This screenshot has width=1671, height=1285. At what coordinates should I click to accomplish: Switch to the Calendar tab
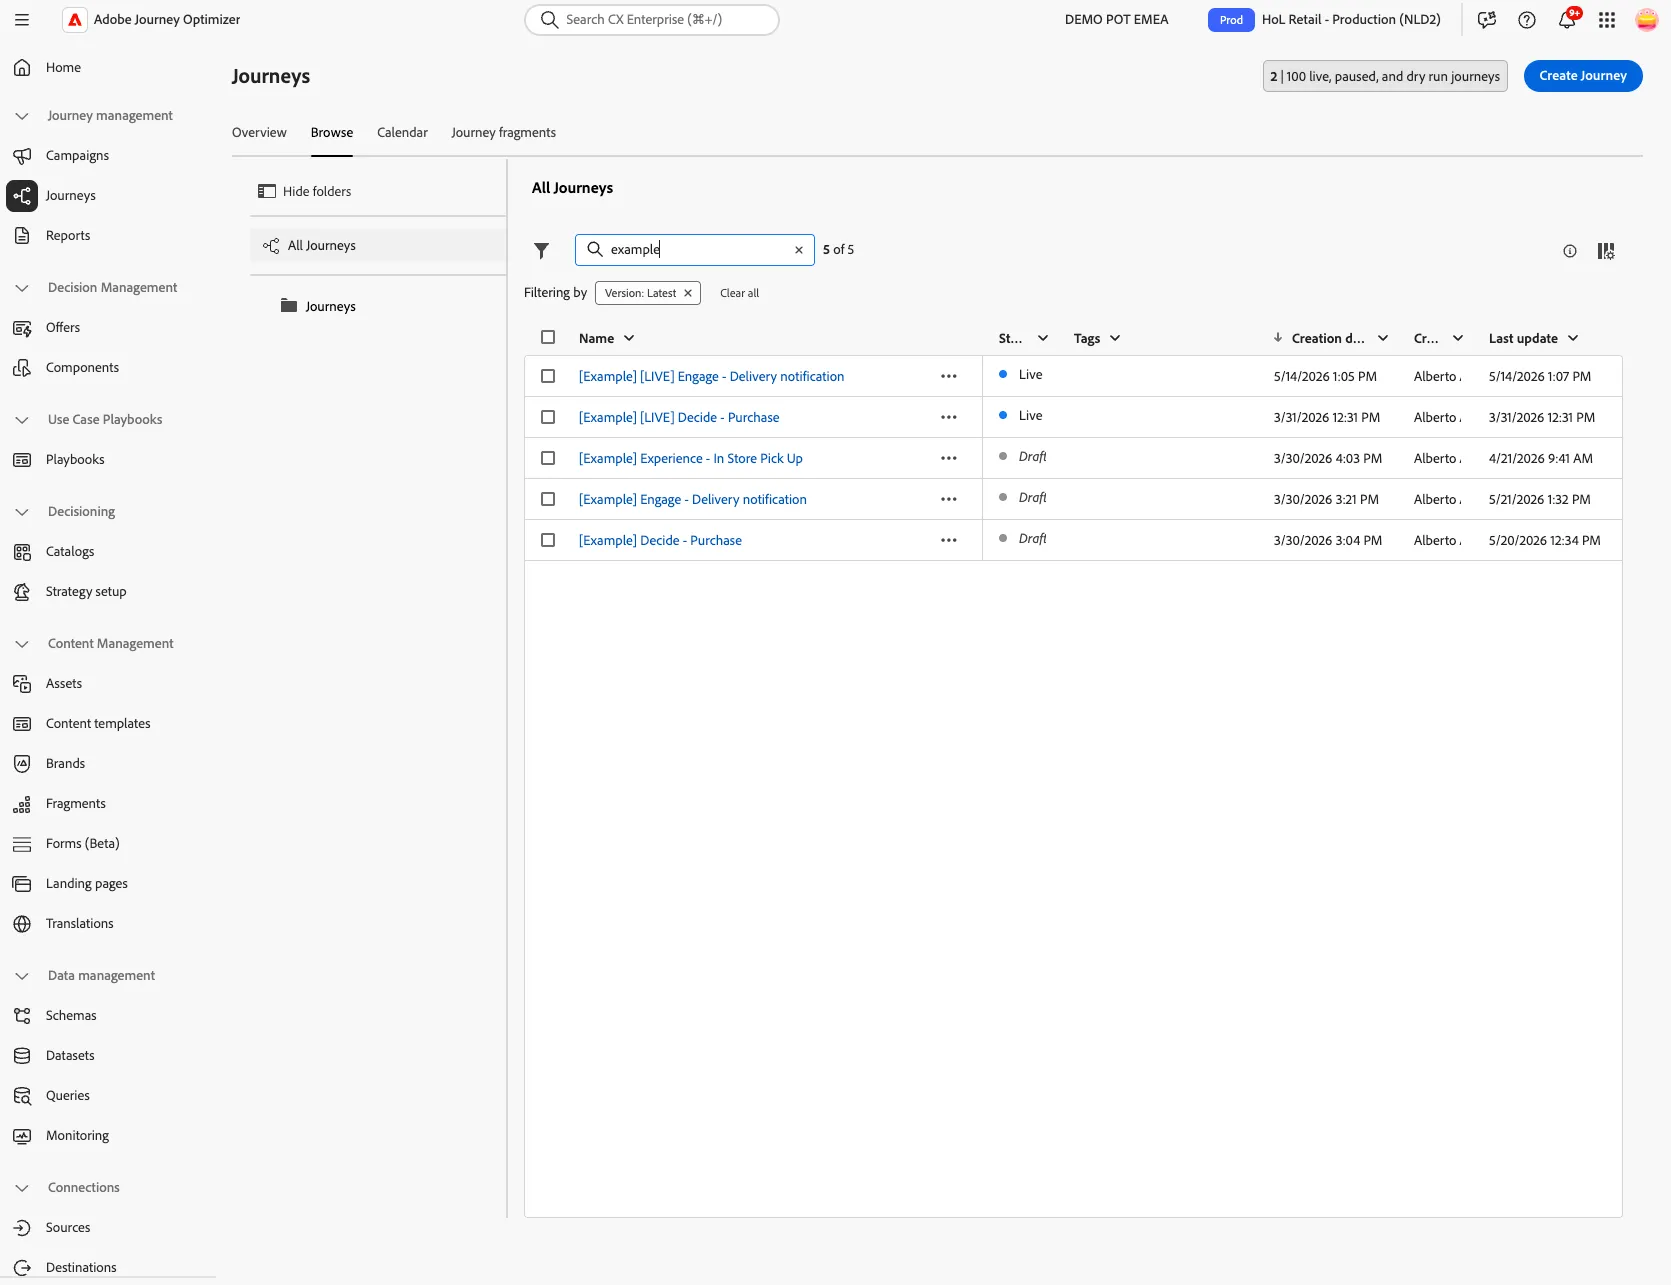click(x=402, y=133)
